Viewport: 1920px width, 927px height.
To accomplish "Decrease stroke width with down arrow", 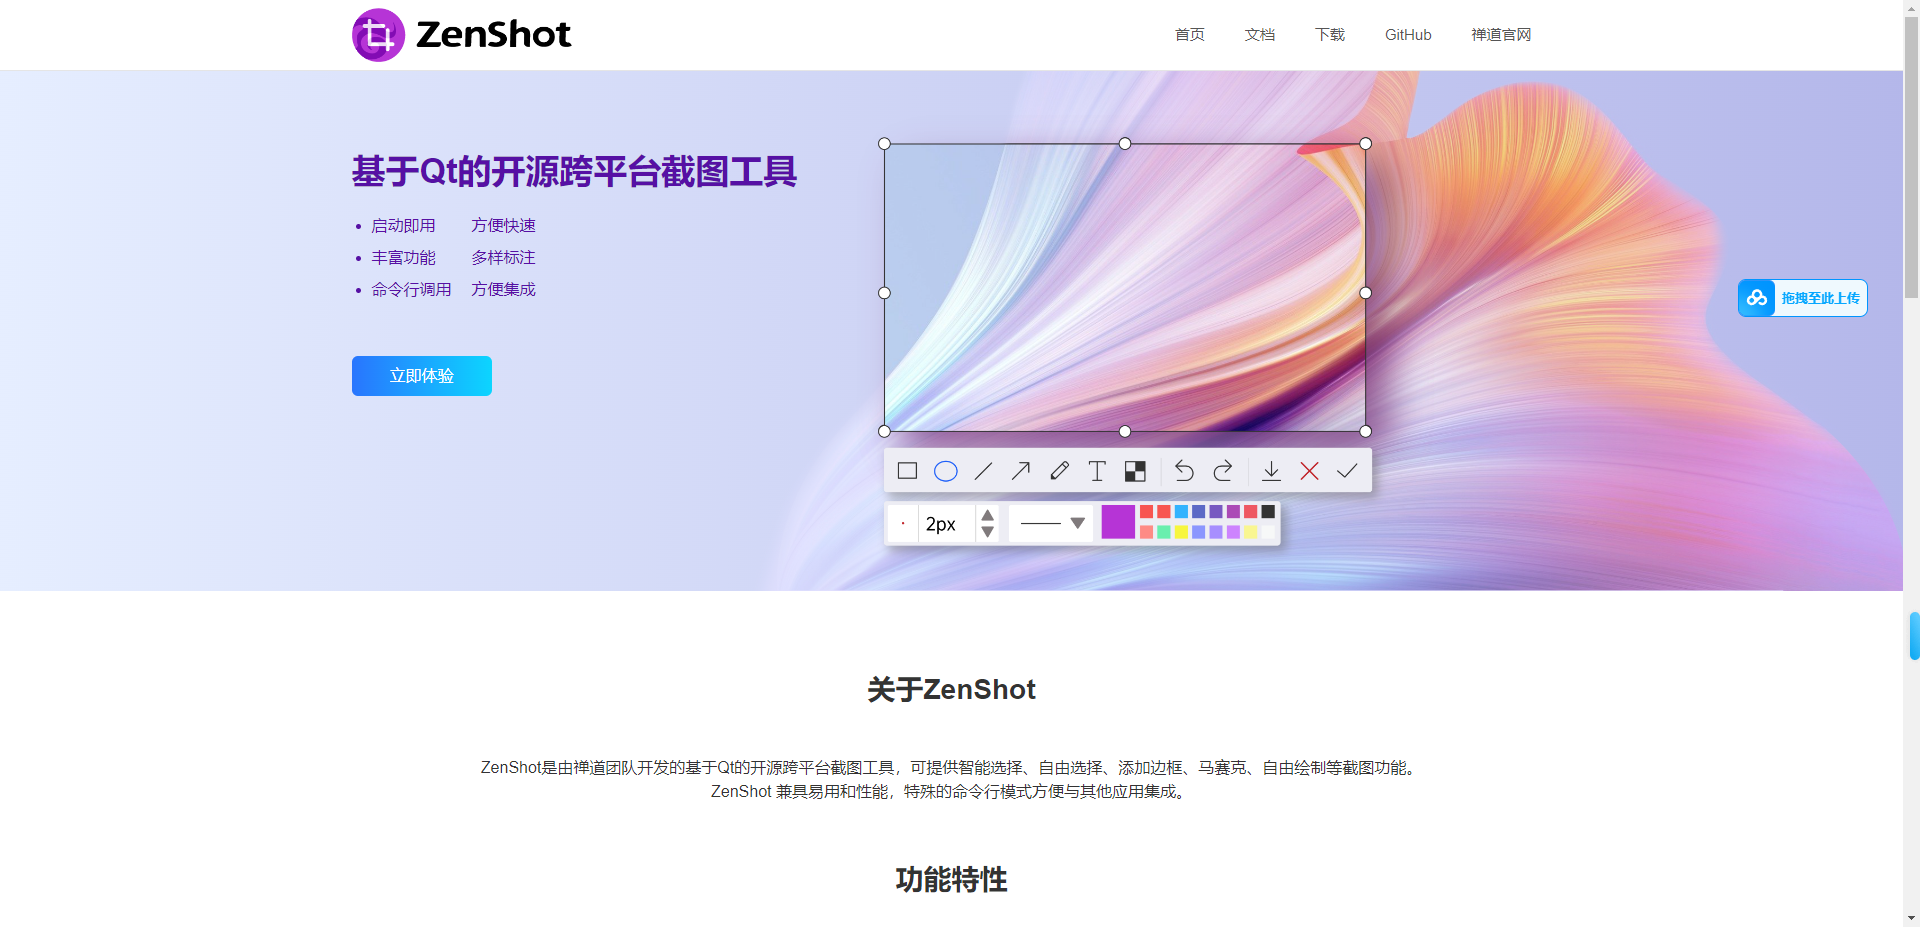I will pyautogui.click(x=987, y=531).
